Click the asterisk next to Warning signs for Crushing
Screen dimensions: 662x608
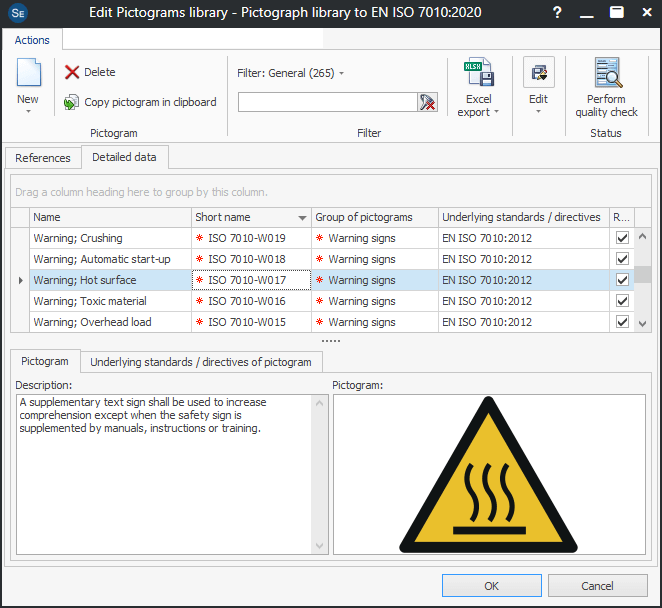(319, 238)
